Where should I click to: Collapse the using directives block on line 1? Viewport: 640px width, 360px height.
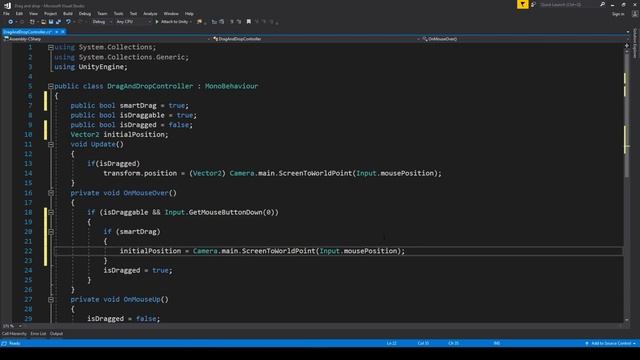[x=51, y=48]
